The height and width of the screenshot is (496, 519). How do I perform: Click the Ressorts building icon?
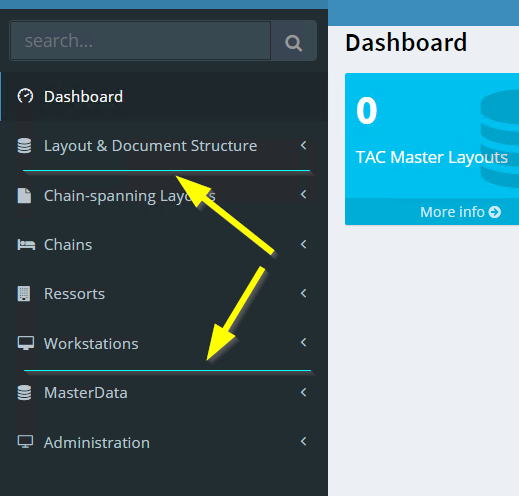click(24, 294)
